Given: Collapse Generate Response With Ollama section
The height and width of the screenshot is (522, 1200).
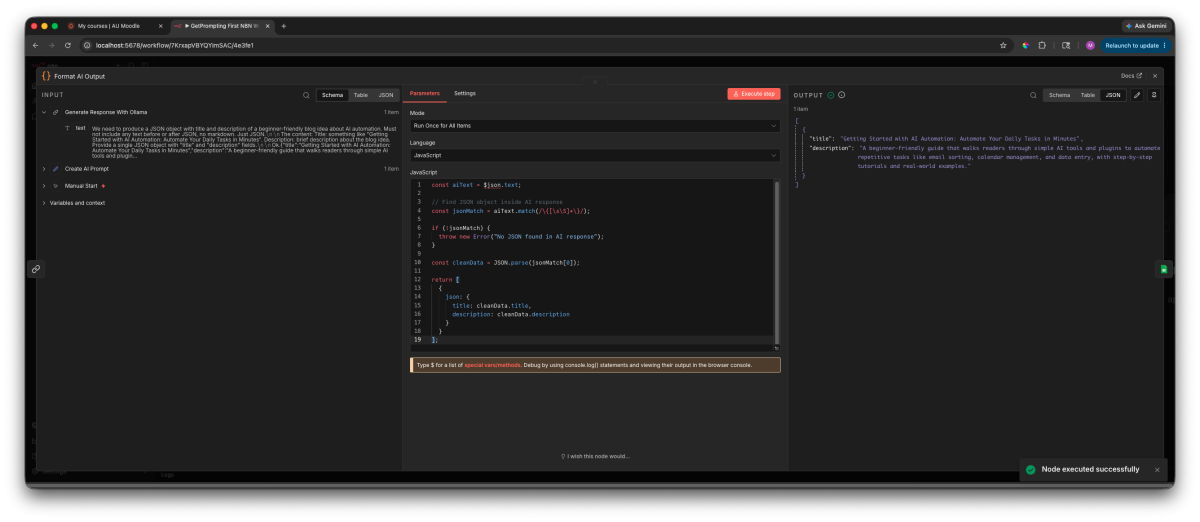Looking at the screenshot, I should coord(44,112).
